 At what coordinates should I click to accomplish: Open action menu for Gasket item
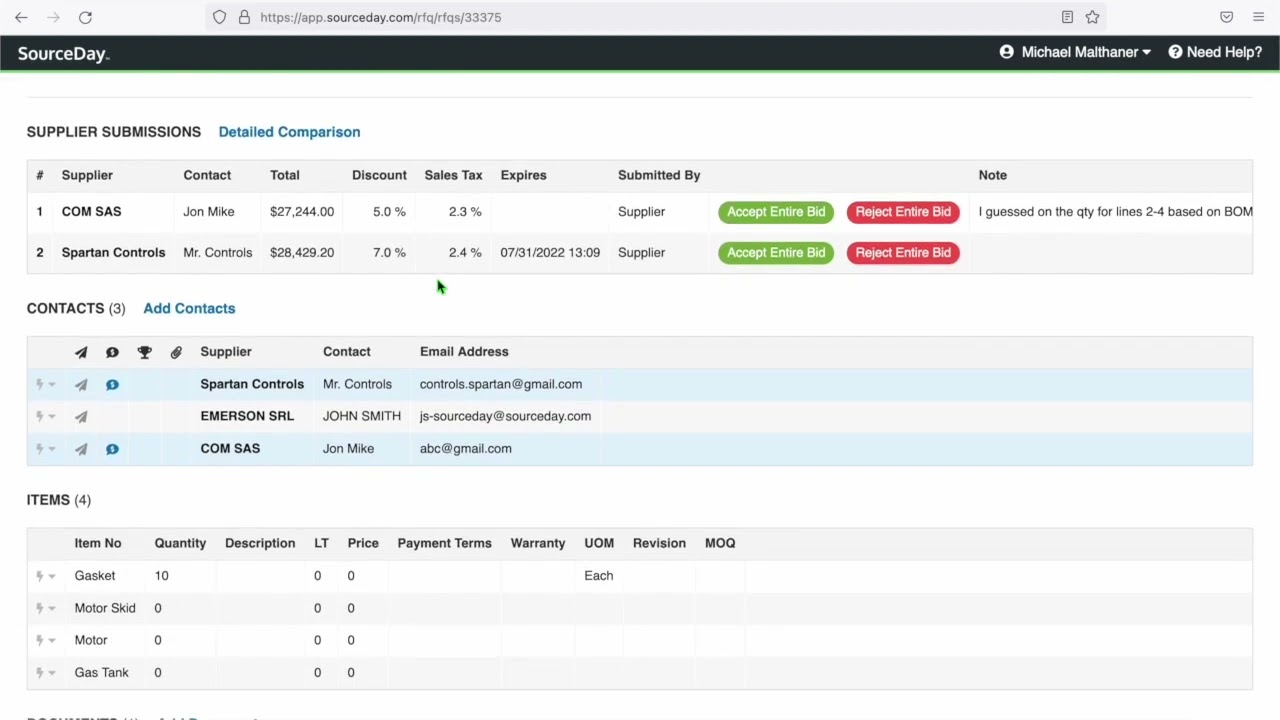click(45, 576)
